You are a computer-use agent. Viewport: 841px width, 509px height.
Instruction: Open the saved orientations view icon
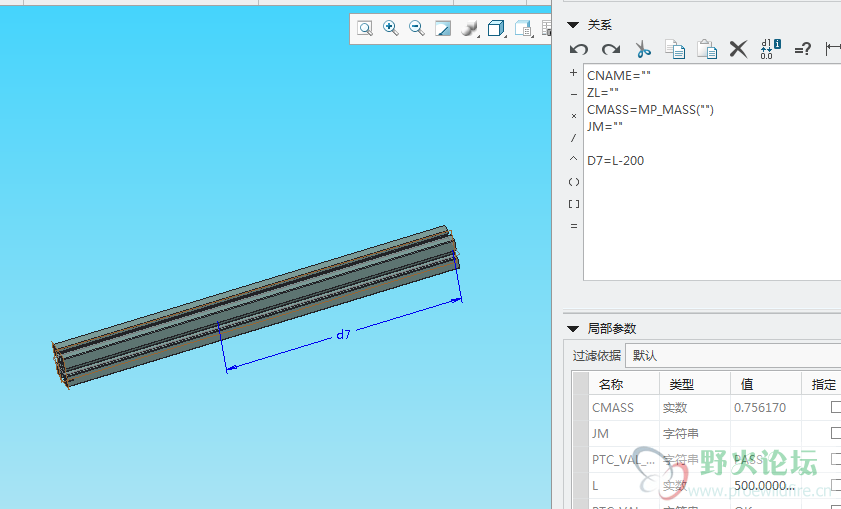tap(523, 28)
